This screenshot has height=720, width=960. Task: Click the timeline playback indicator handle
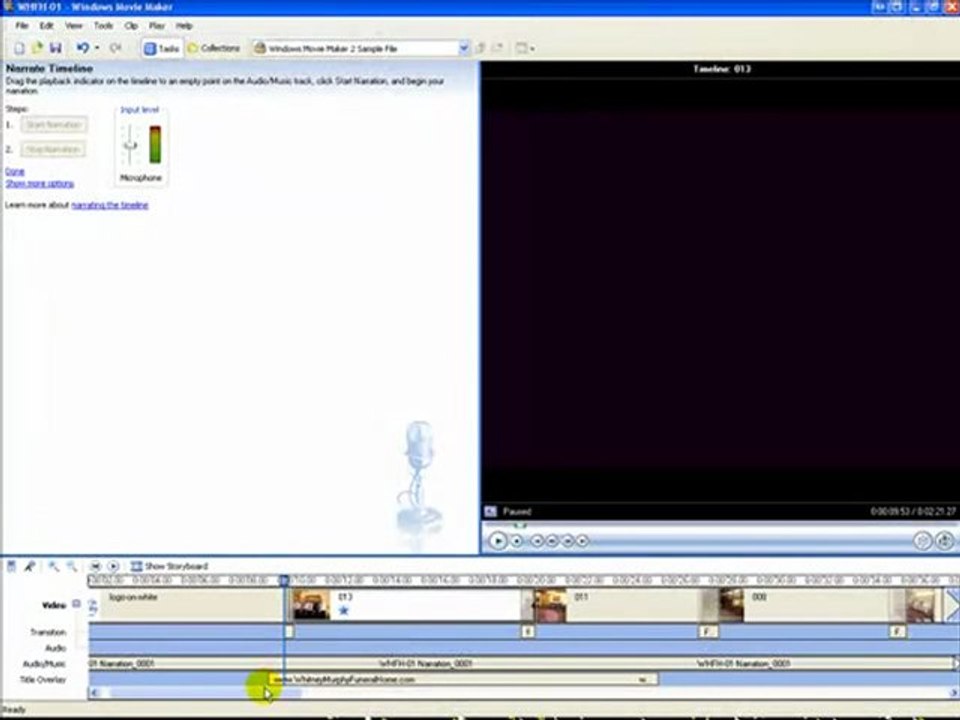point(284,580)
